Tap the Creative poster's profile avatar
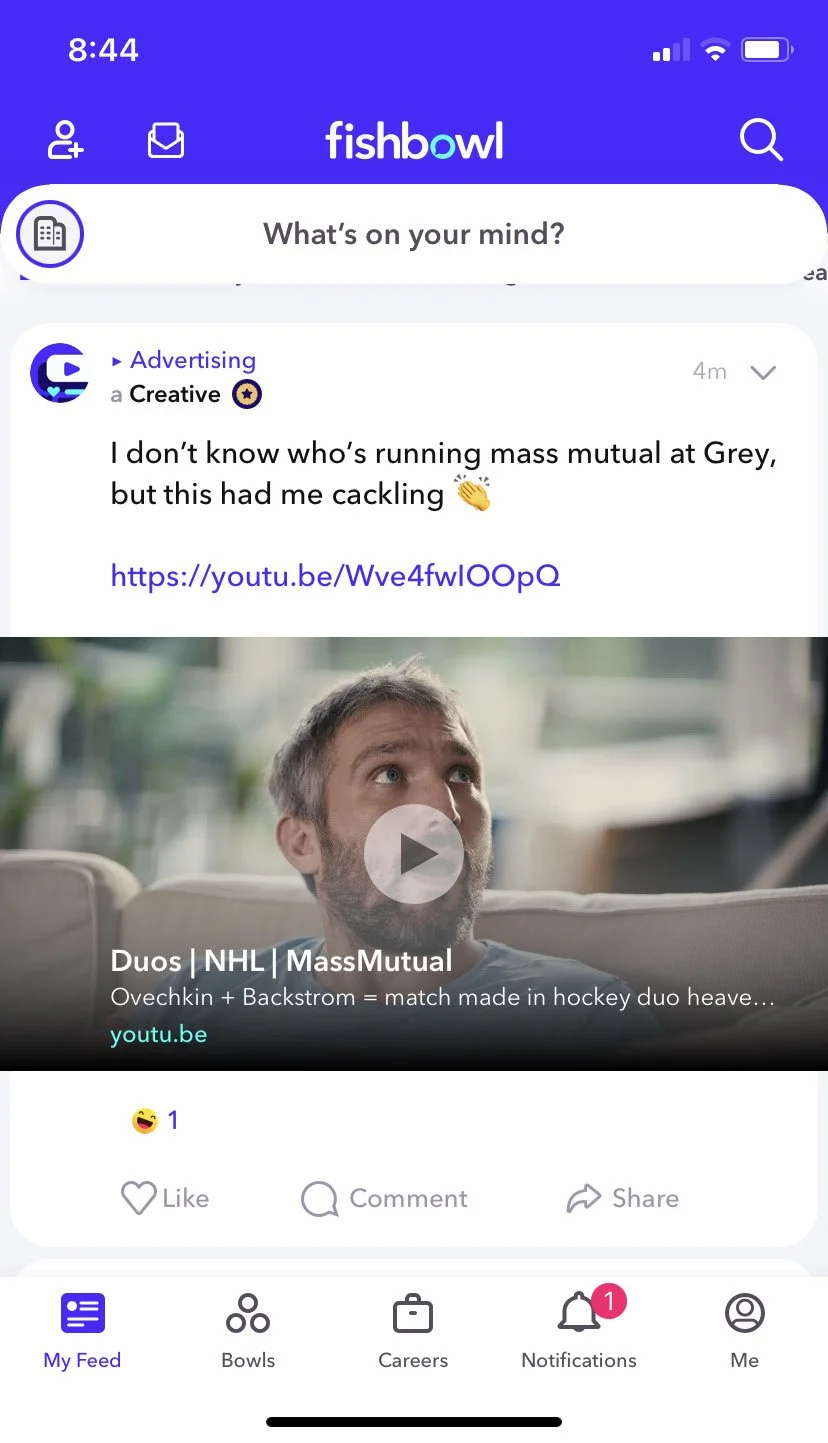Image resolution: width=828 pixels, height=1443 pixels. tap(60, 372)
